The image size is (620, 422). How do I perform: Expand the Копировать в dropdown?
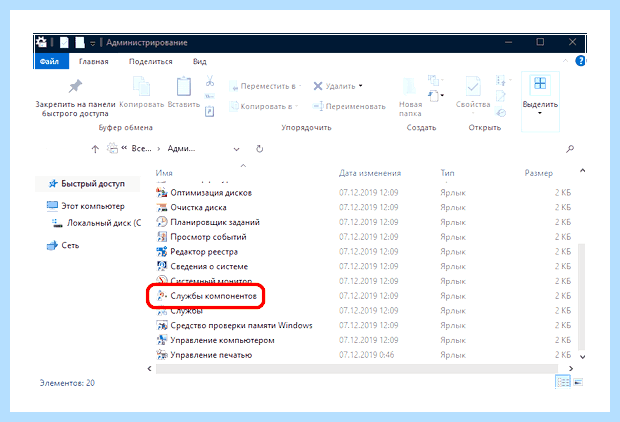pos(297,106)
